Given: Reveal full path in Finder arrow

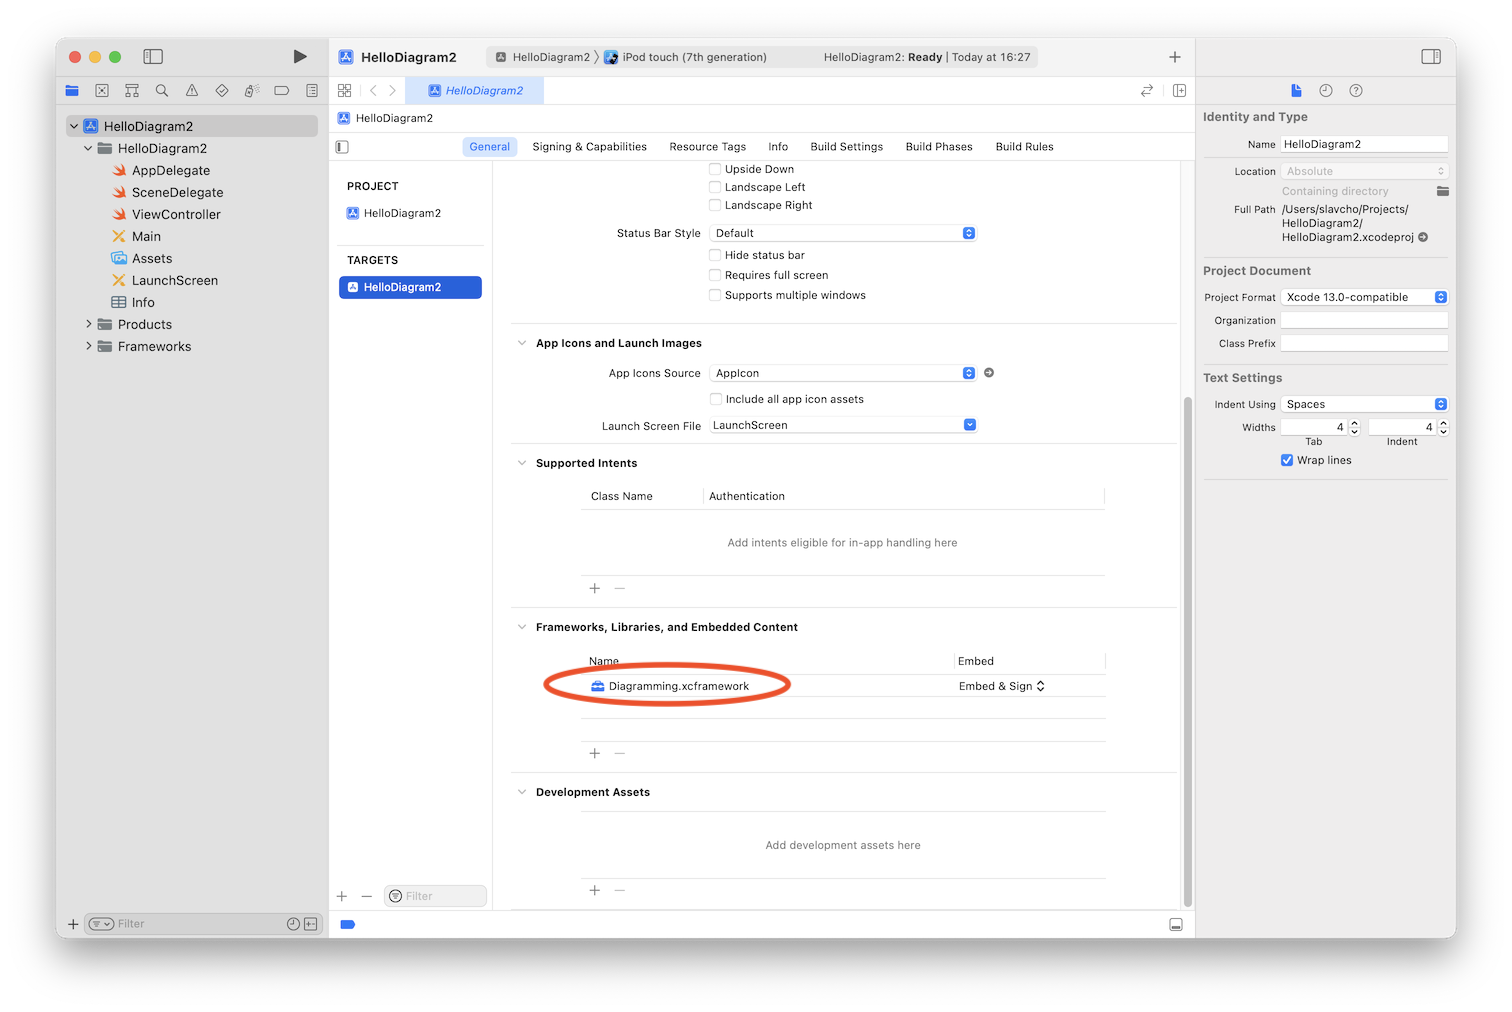Looking at the screenshot, I should (x=1423, y=237).
